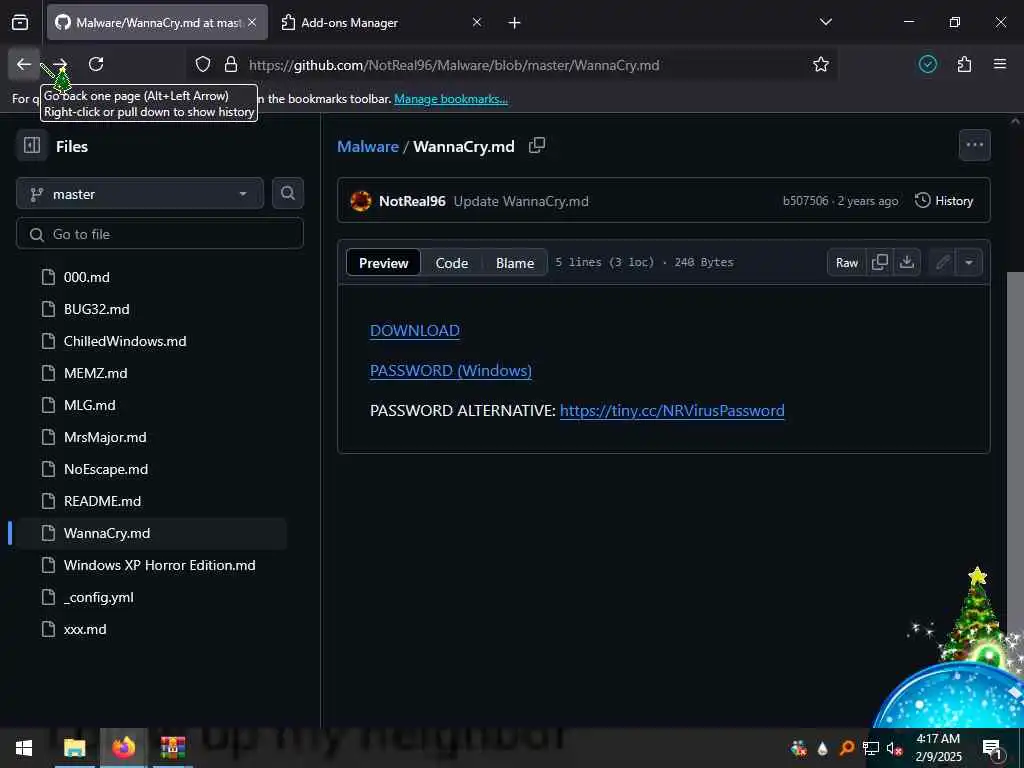Open BUG32.md file

coord(97,309)
